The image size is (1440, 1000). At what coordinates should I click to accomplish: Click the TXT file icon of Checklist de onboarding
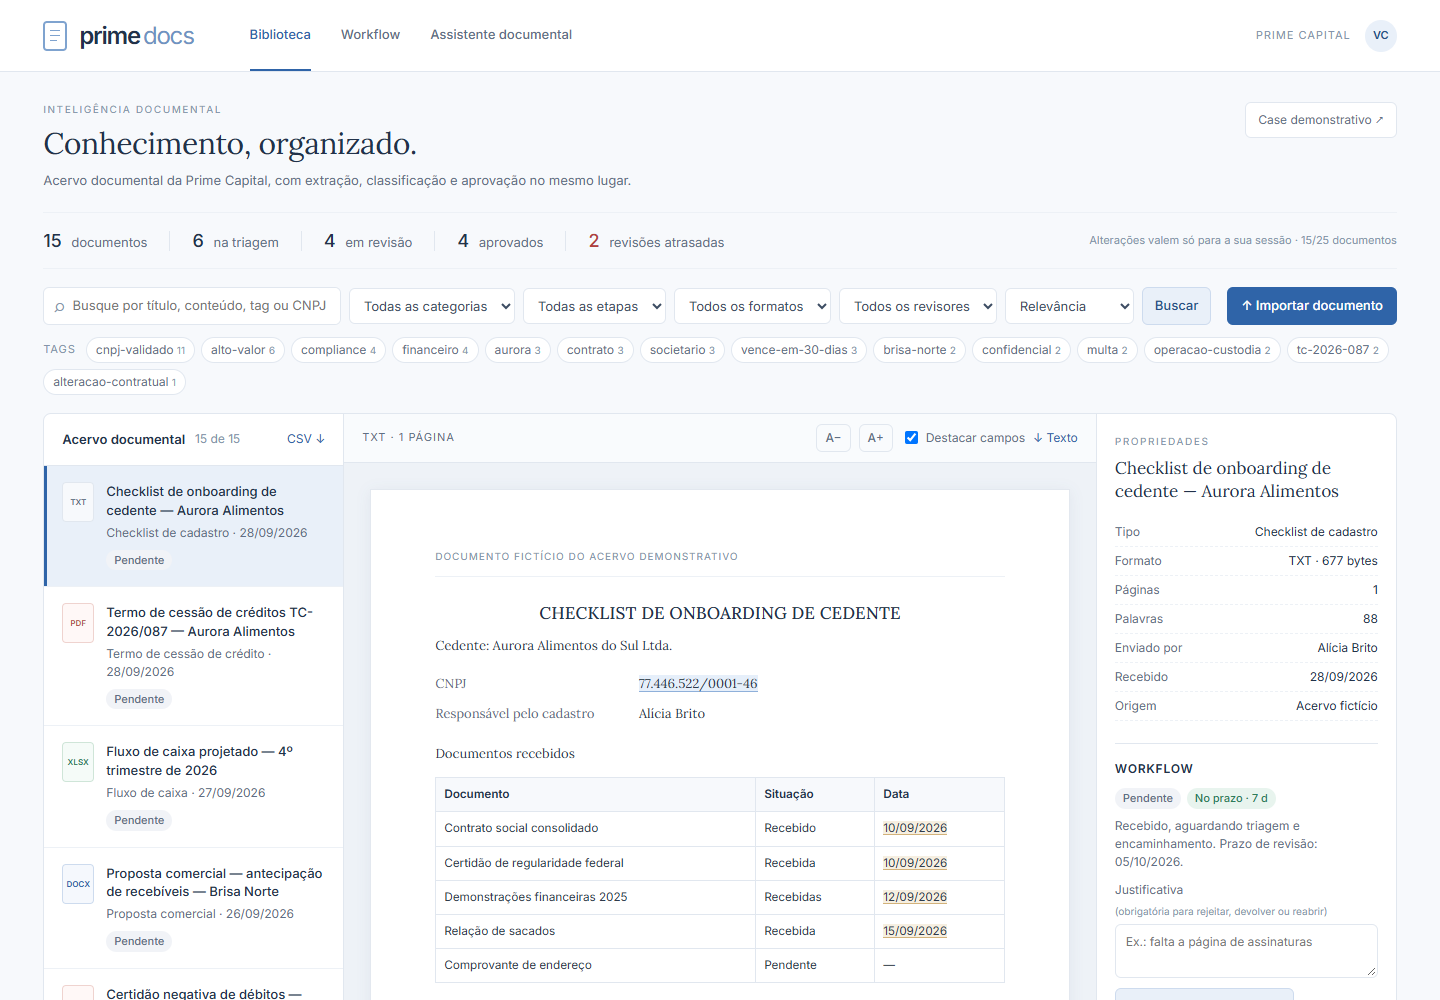78,502
